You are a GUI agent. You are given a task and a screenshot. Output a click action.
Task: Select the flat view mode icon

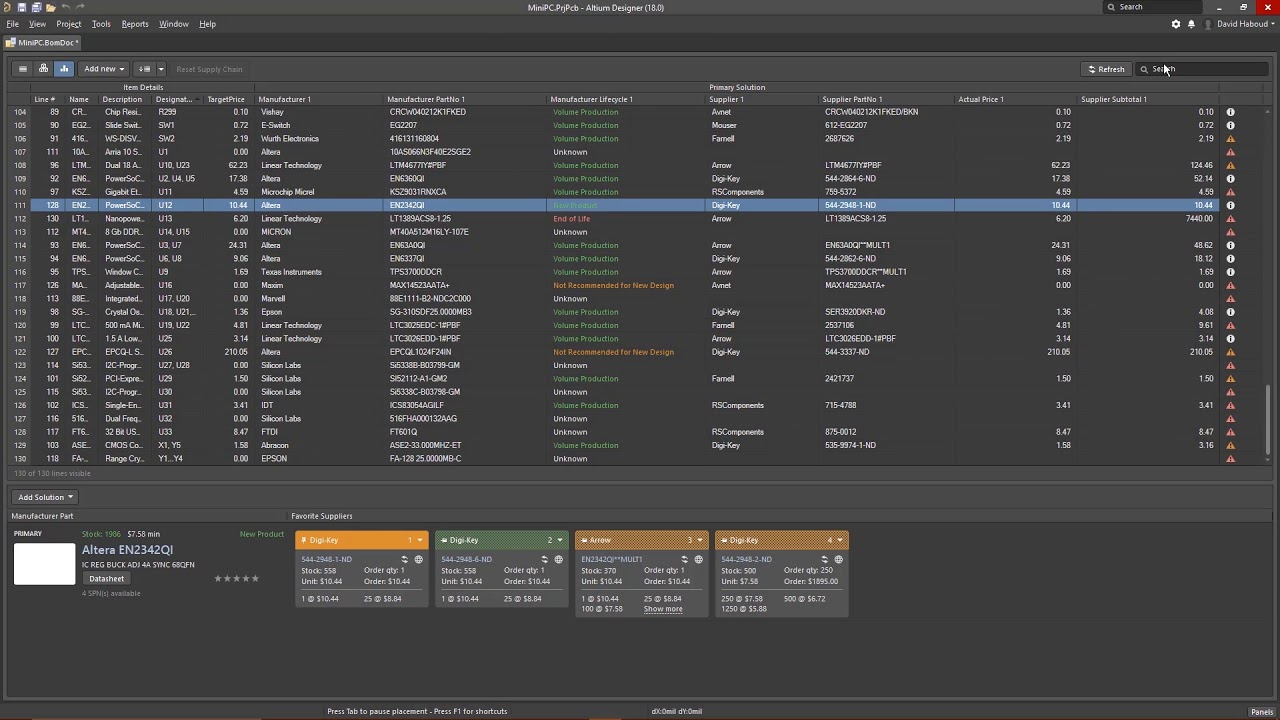point(23,69)
